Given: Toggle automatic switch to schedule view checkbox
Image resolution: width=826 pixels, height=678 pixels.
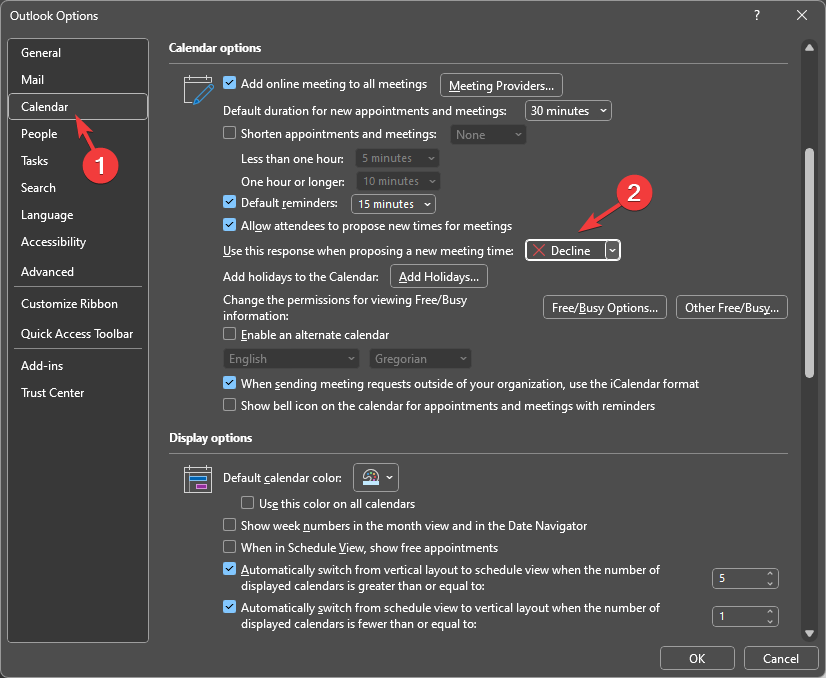Looking at the screenshot, I should tap(229, 569).
